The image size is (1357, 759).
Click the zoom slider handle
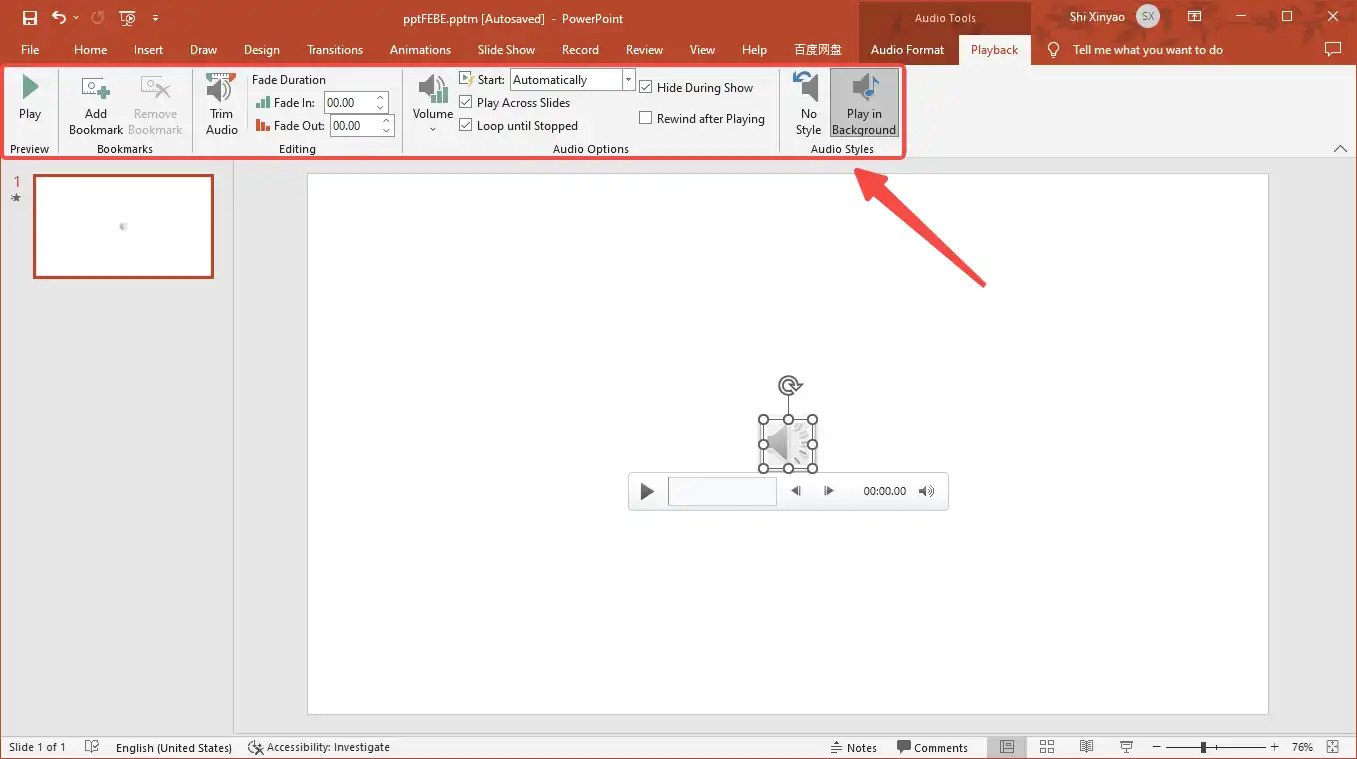(x=1203, y=747)
